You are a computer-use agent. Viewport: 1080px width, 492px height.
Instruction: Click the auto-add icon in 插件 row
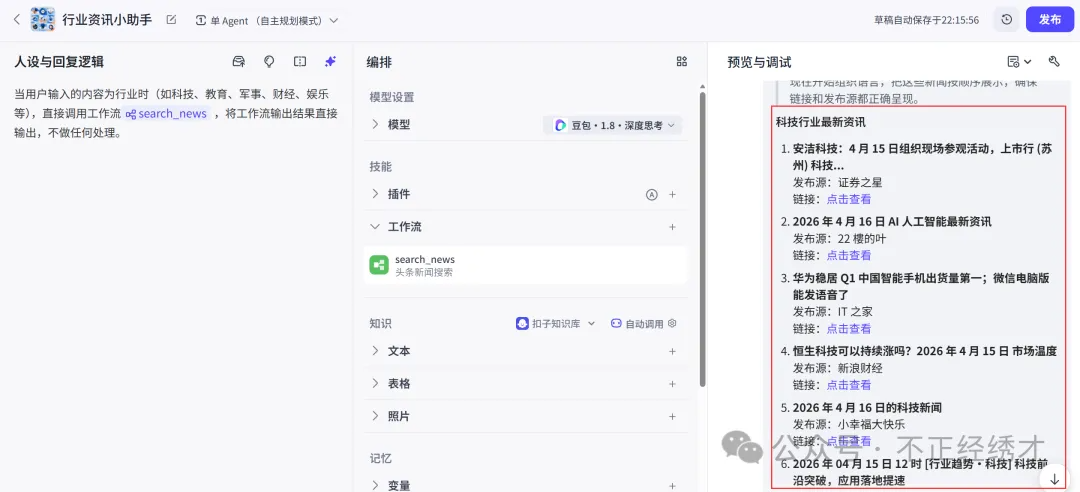point(651,194)
